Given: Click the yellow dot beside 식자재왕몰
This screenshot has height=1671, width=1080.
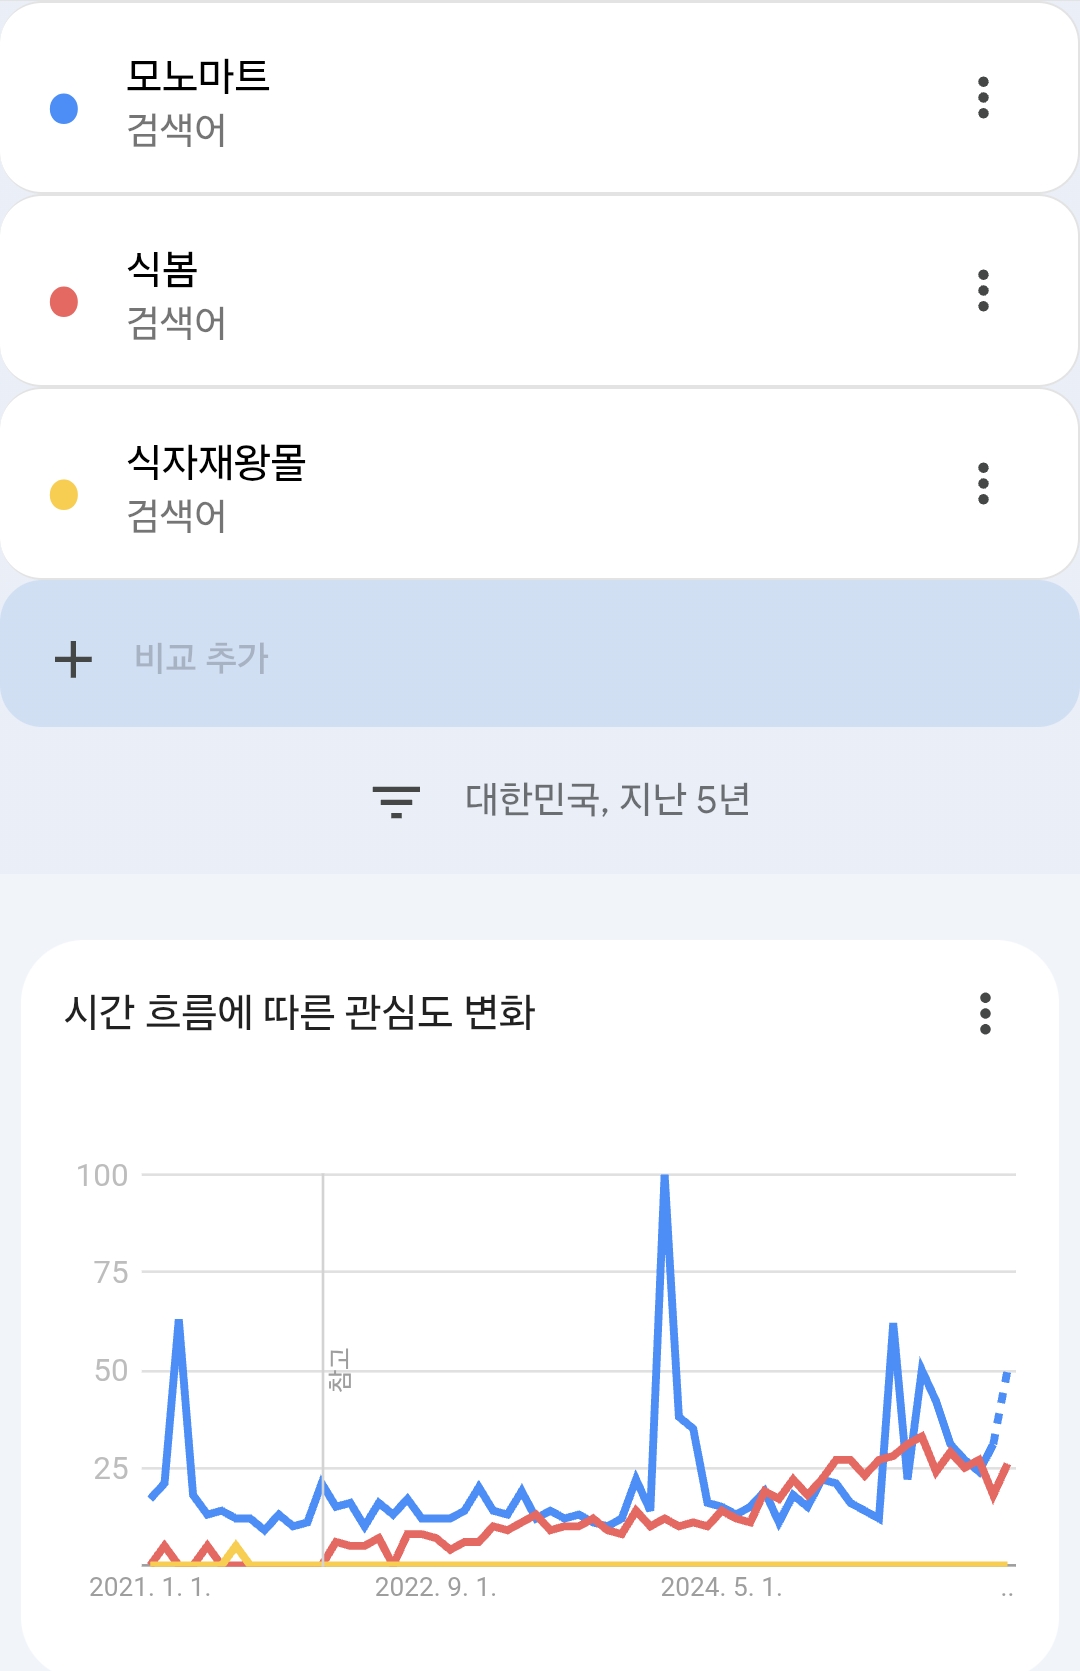Looking at the screenshot, I should [x=64, y=494].
